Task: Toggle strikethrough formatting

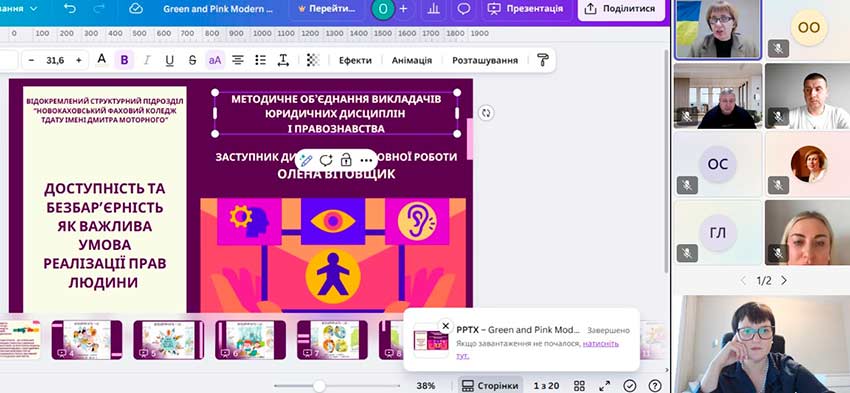Action: coord(192,60)
